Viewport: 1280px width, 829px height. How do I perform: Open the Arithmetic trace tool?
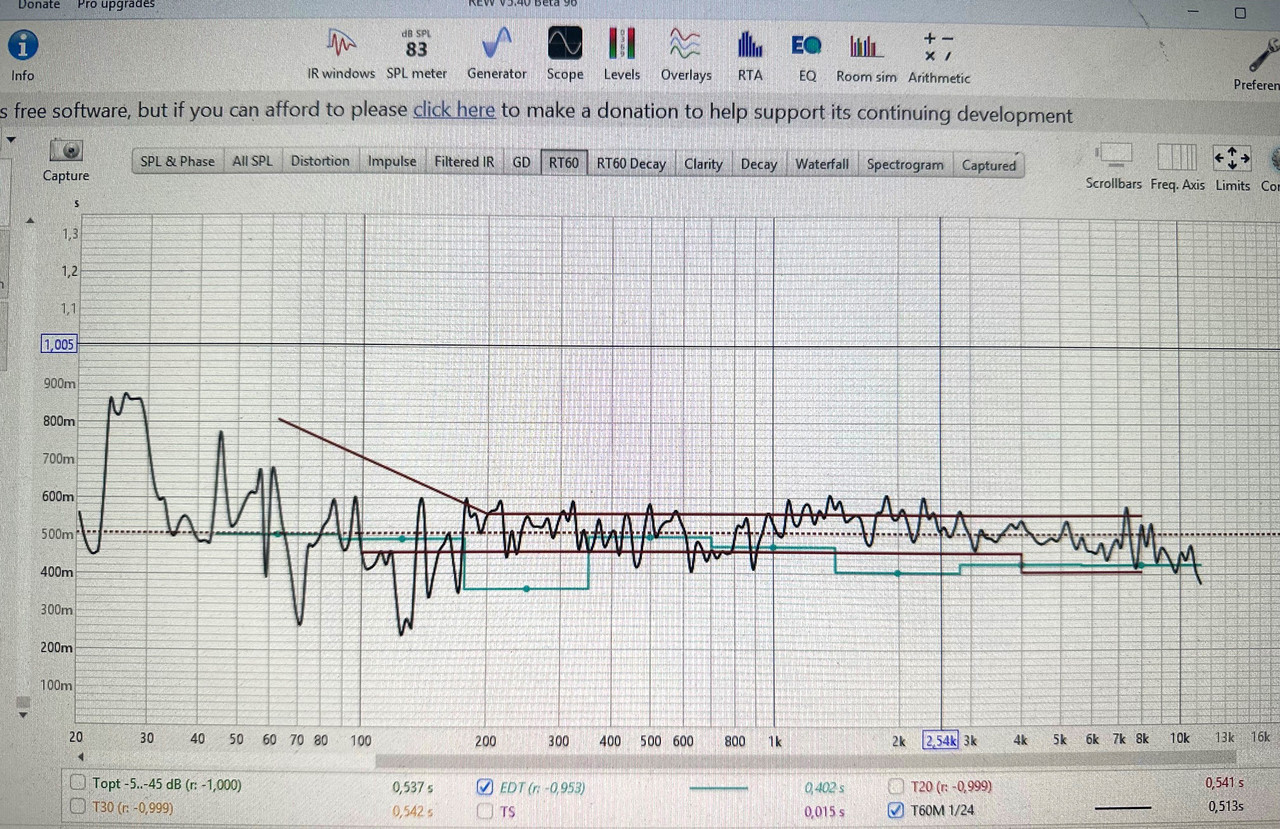938,46
